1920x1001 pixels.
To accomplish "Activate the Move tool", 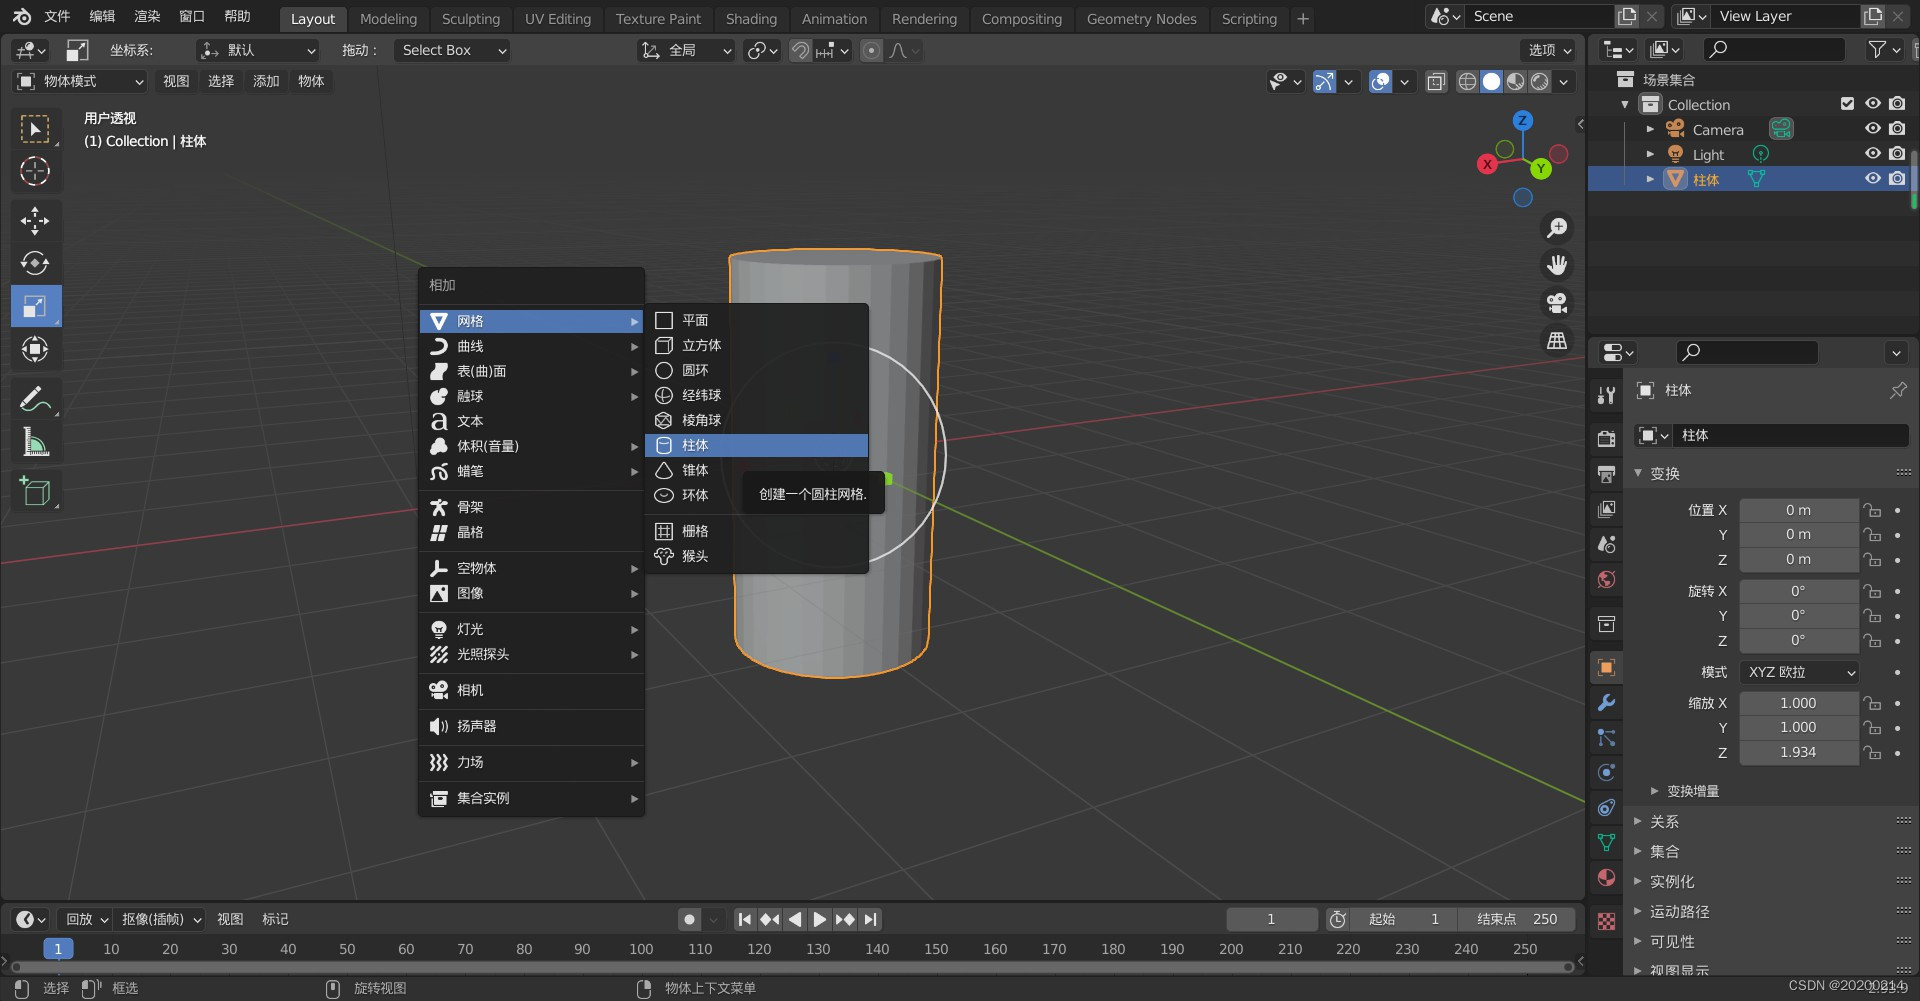I will [x=35, y=221].
